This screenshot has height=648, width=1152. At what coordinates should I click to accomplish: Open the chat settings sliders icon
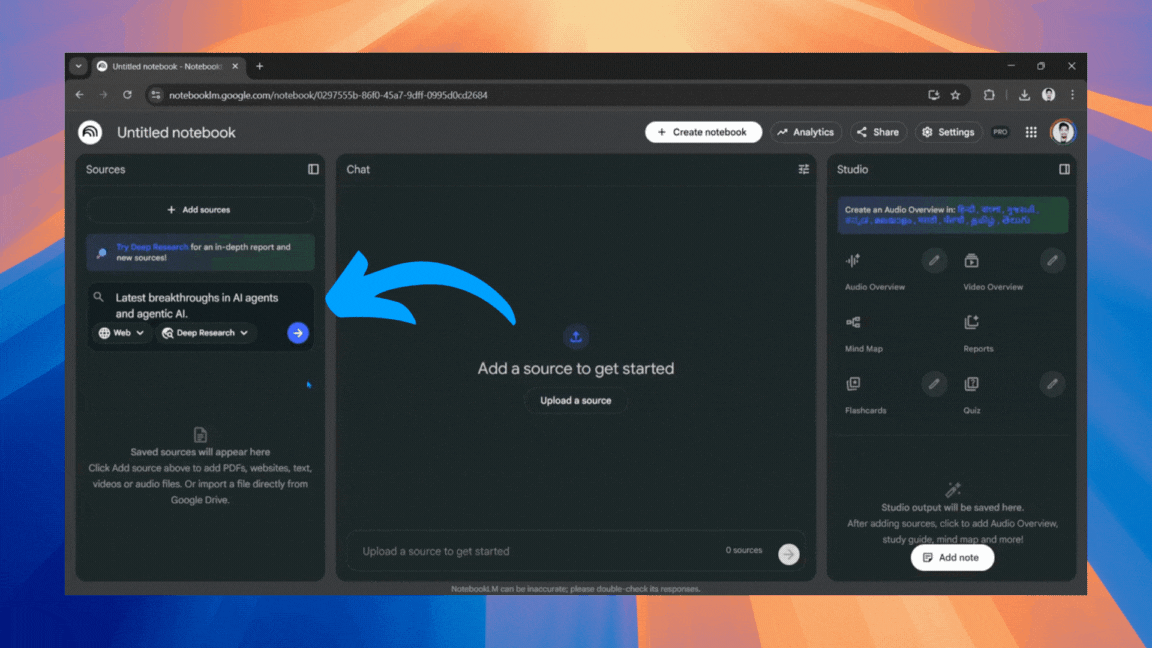click(x=803, y=169)
